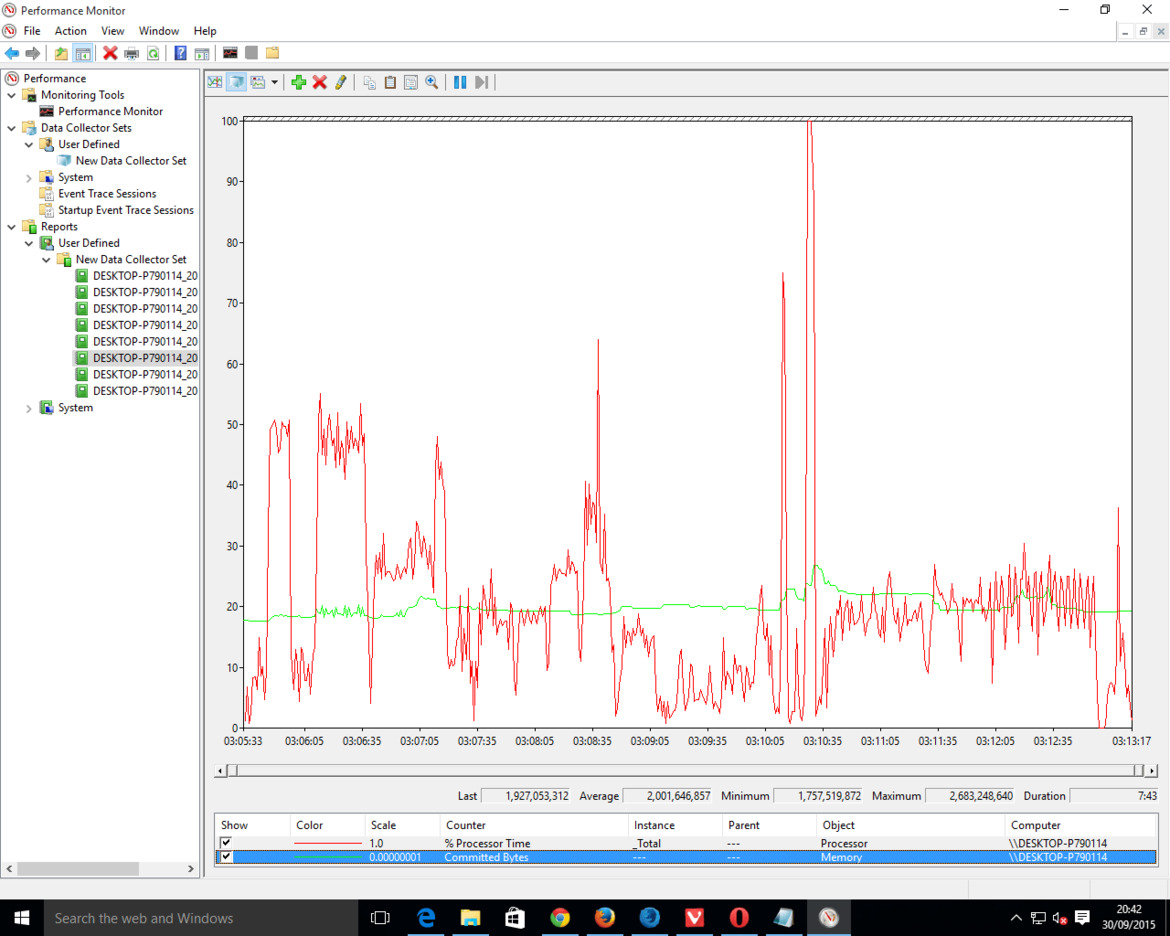Click the right arrow of the time range slider
The width and height of the screenshot is (1170, 936).
(x=1151, y=770)
